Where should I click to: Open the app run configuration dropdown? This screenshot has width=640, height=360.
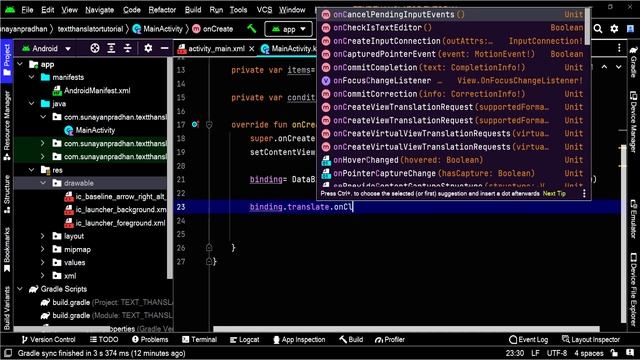click(x=289, y=29)
